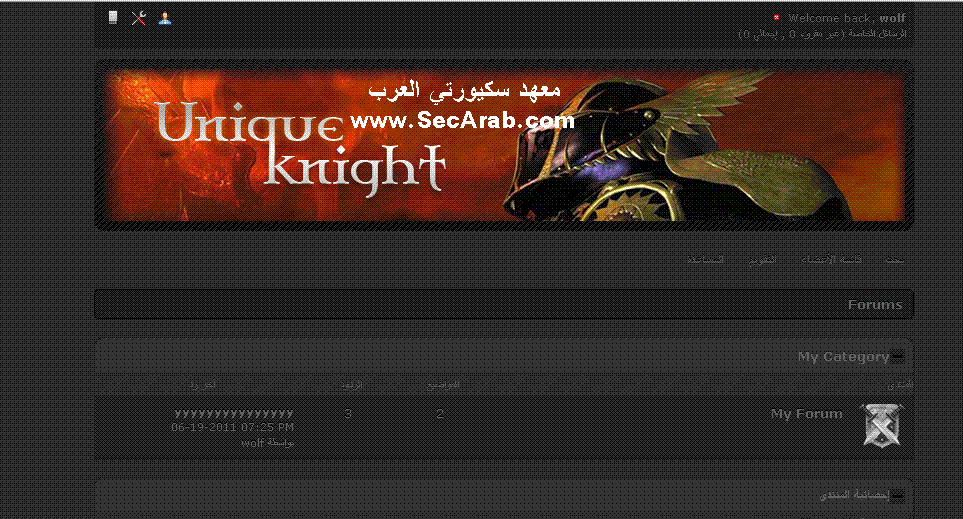This screenshot has height=519, width=963.
Task: Open the Help menu item
Action: (x=706, y=260)
